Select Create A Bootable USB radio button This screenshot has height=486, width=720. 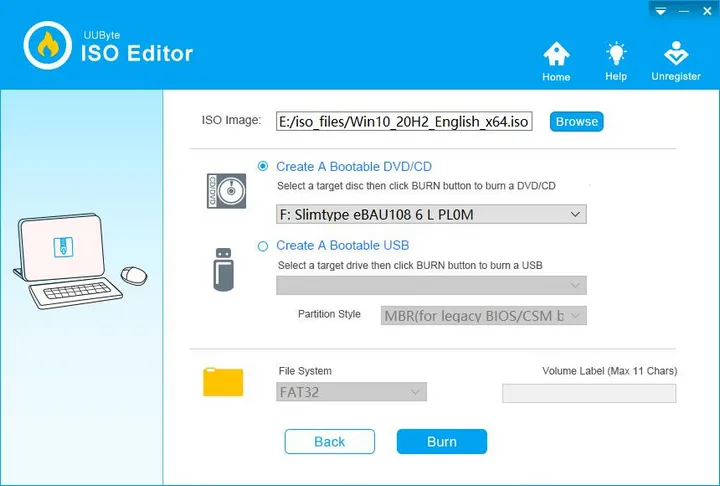click(263, 246)
